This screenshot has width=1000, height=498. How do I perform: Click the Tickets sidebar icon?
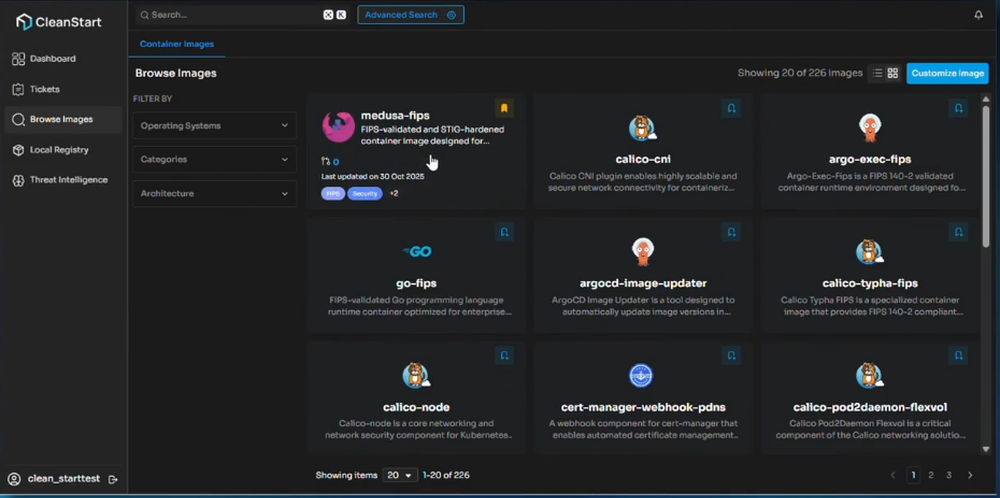click(18, 89)
